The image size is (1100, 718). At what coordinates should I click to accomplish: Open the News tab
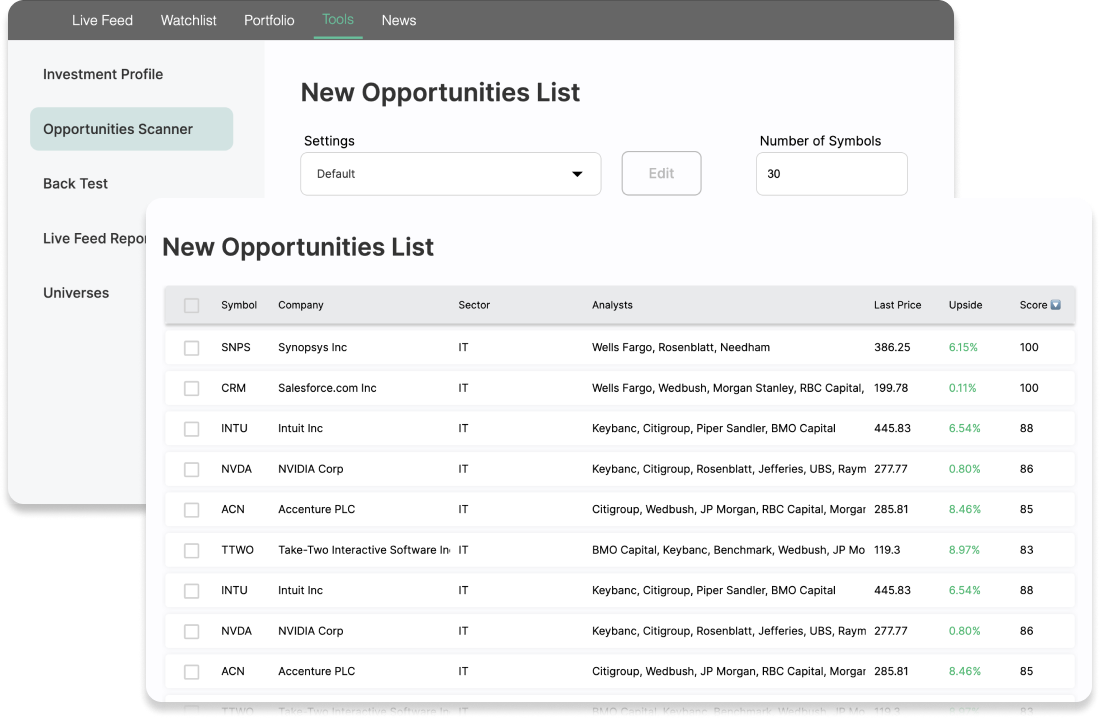pyautogui.click(x=398, y=20)
